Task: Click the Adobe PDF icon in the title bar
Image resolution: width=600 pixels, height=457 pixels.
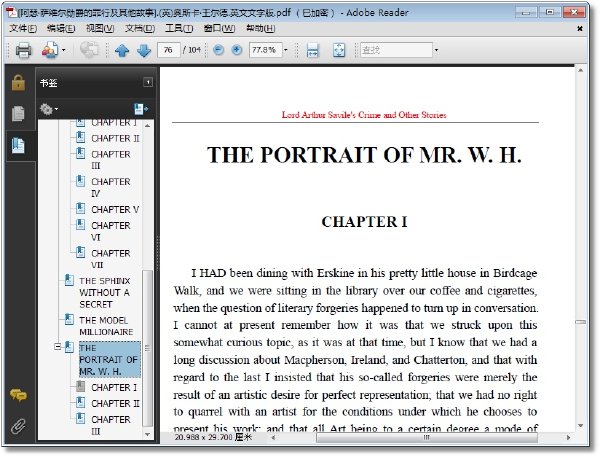Action: pos(12,12)
